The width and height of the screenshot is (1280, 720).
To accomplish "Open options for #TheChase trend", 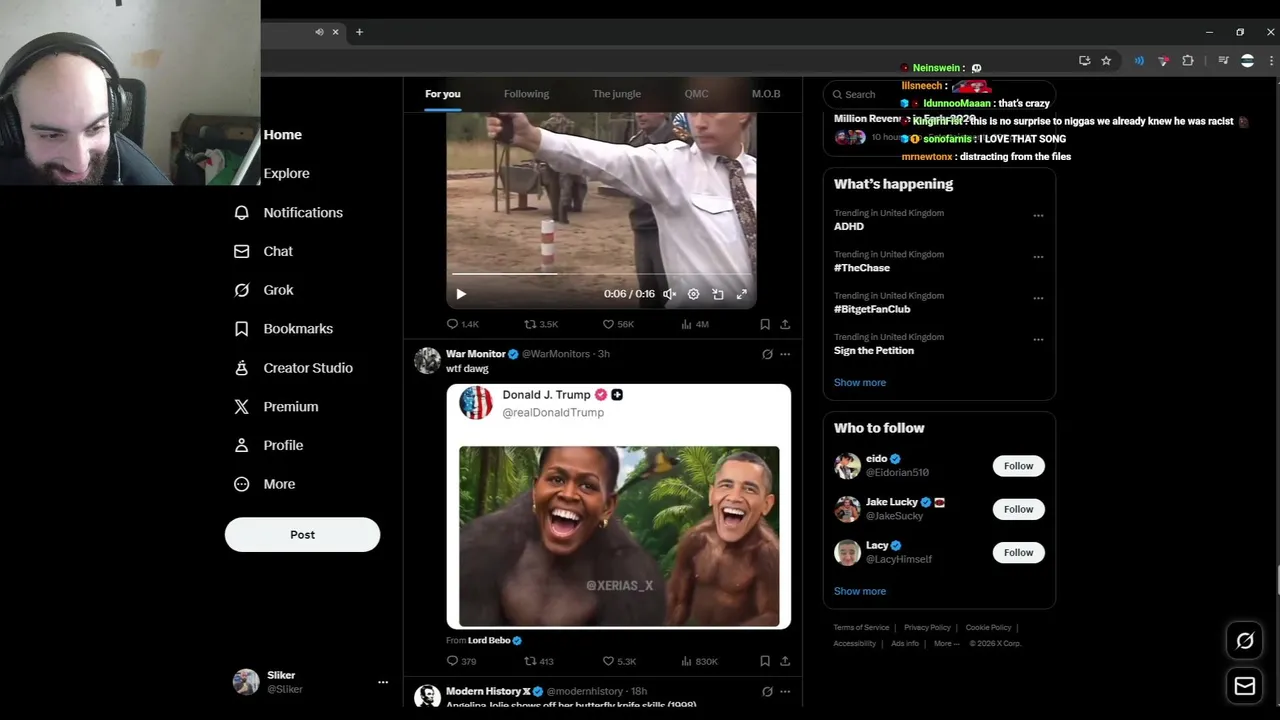I will pos(1038,256).
